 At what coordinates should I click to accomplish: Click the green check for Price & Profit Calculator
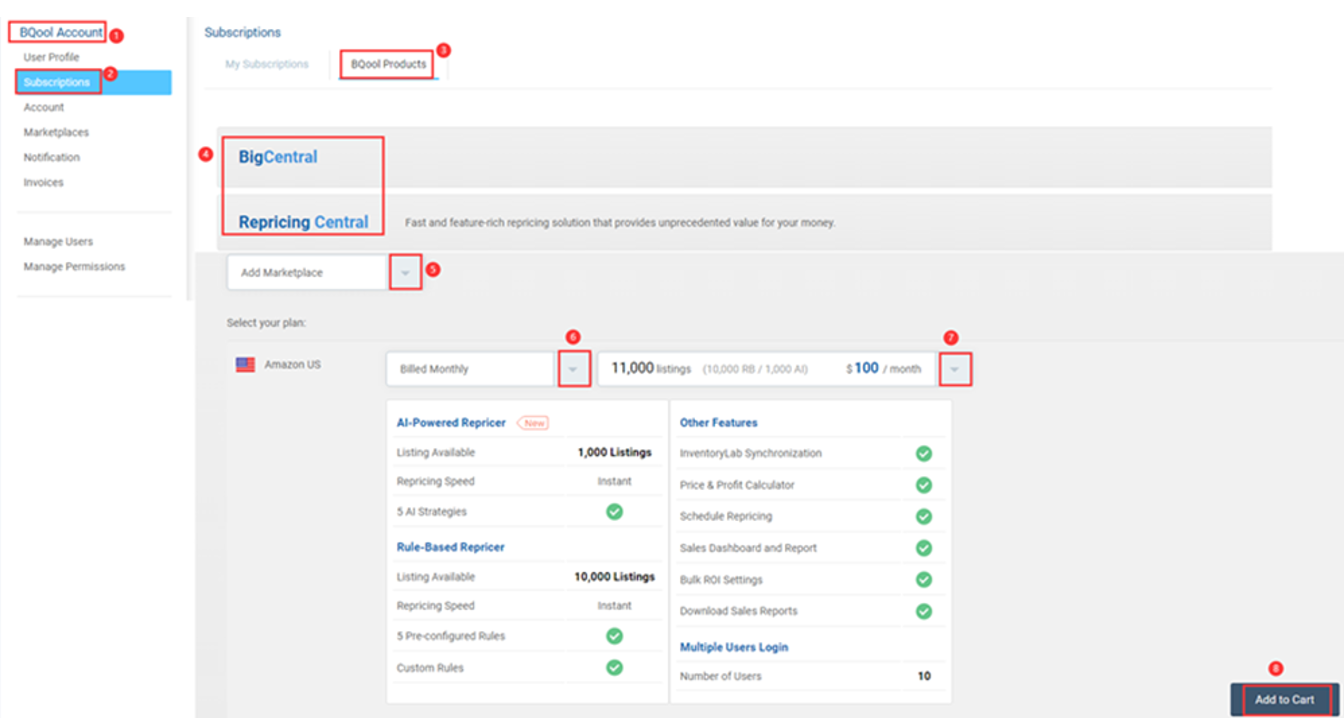click(924, 485)
